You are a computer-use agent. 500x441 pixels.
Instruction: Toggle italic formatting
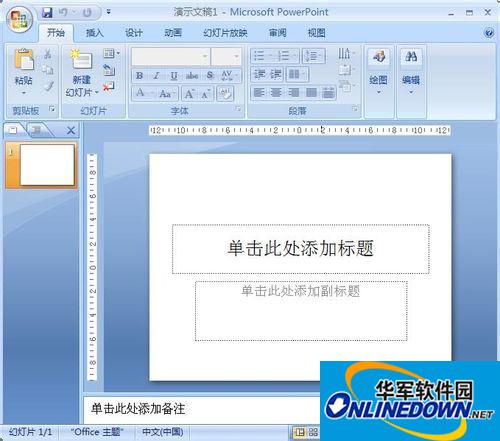(156, 76)
